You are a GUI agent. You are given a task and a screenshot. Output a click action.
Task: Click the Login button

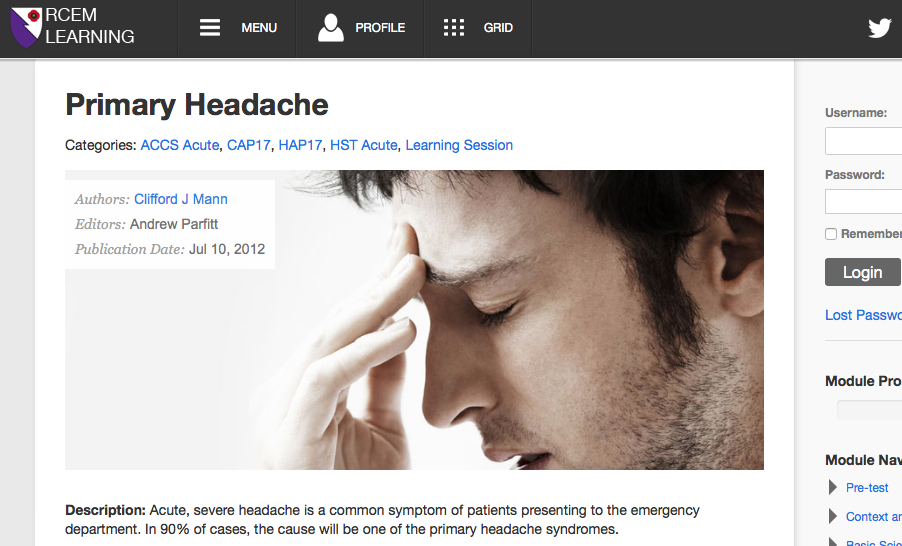tap(863, 272)
